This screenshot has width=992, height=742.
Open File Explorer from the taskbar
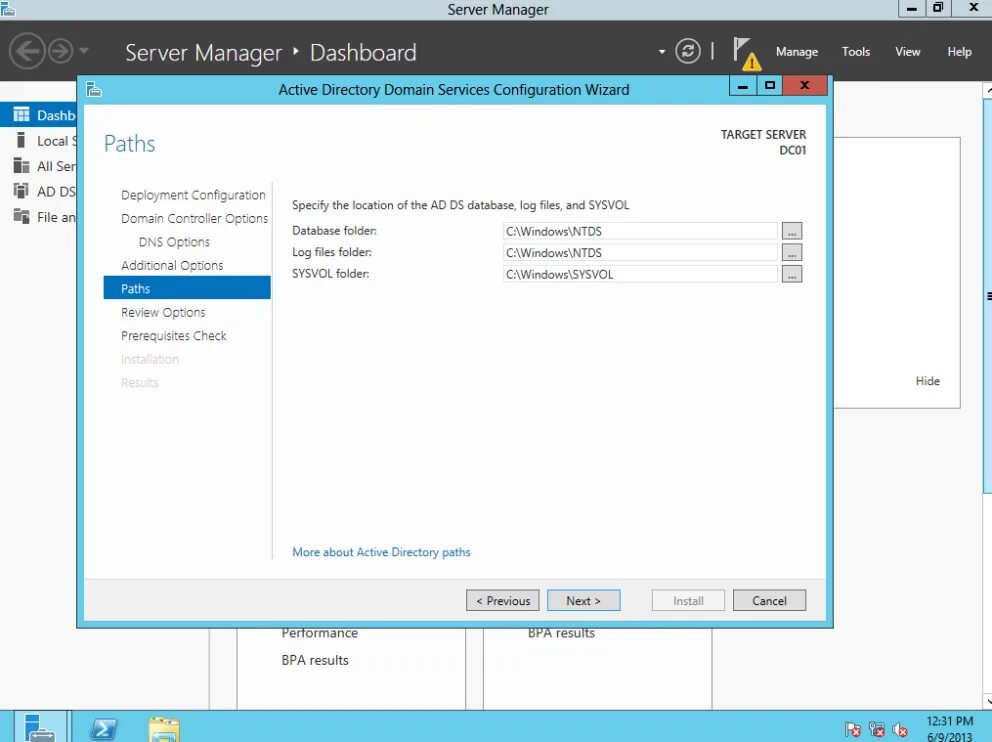pyautogui.click(x=164, y=729)
